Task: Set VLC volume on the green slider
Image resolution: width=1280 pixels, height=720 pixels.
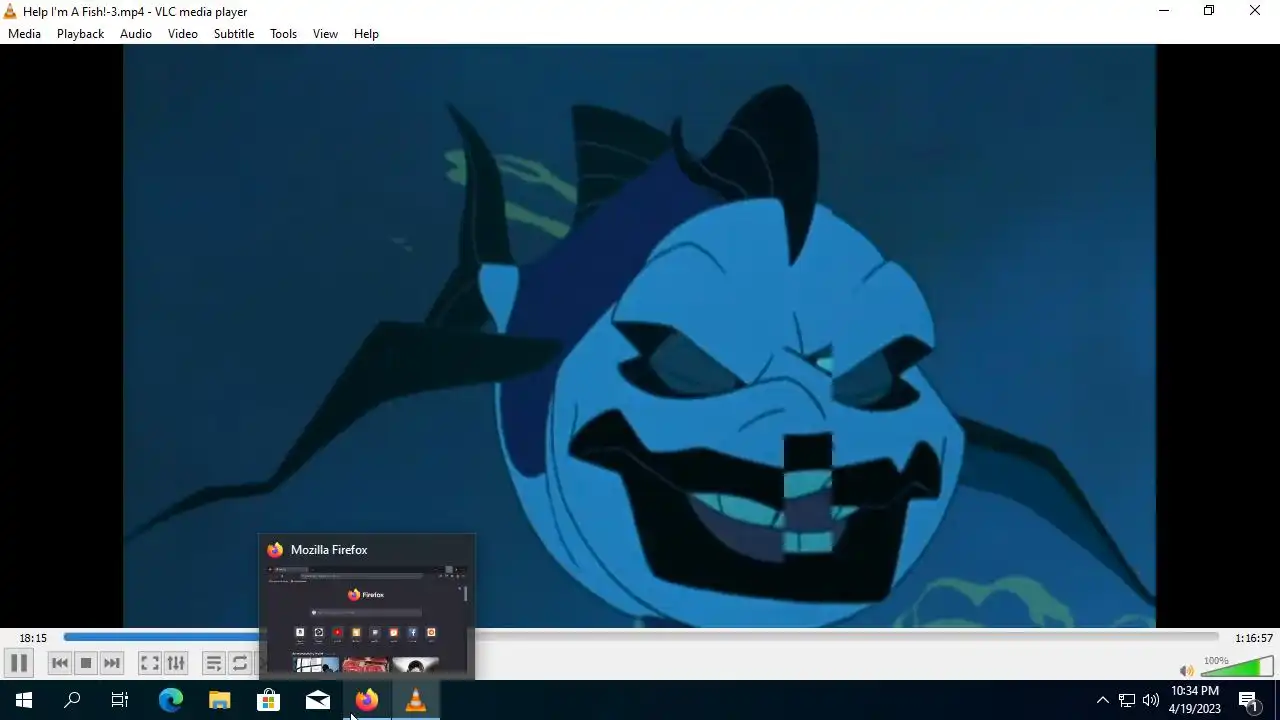Action: [x=1237, y=666]
